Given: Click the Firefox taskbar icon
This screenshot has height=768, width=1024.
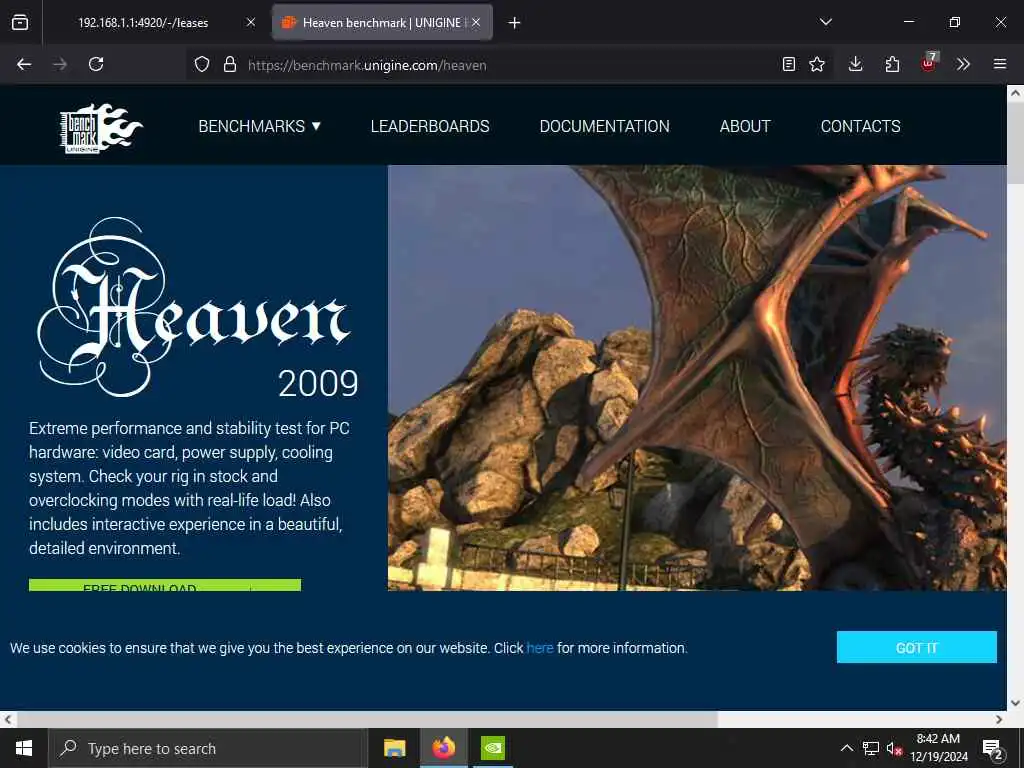Looking at the screenshot, I should pos(443,748).
